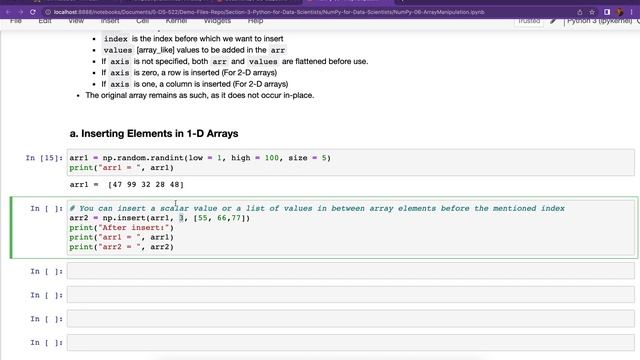Open the Jupyter Insert menu
Image resolution: width=640 pixels, height=360 pixels.
110,21
